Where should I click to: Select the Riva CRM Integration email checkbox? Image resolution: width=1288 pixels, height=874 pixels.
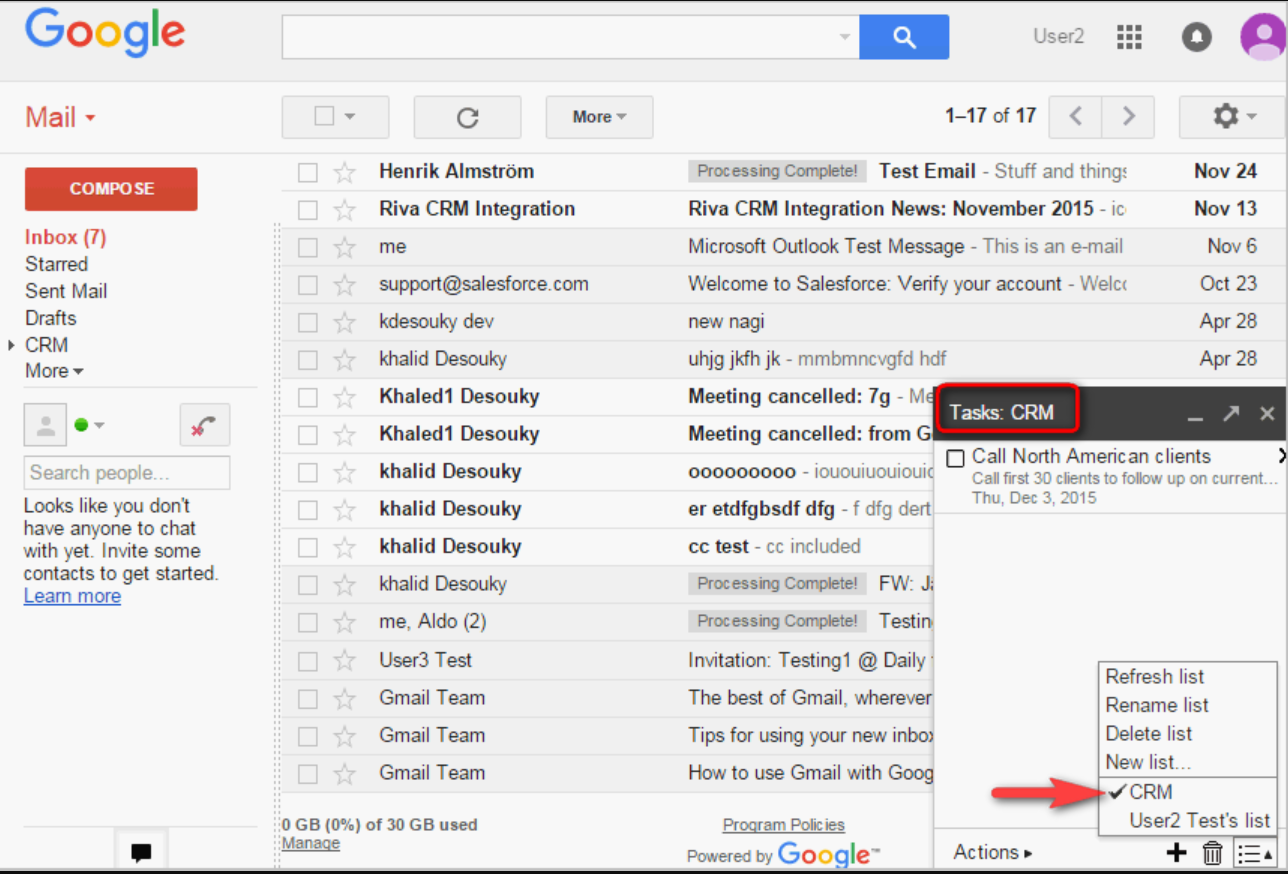point(308,210)
